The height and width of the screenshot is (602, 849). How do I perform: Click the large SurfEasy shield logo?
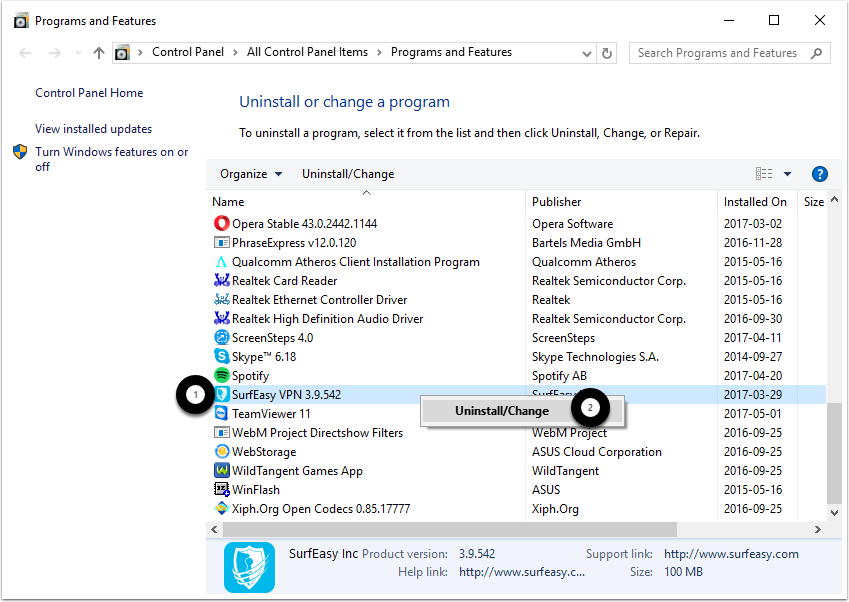coord(249,567)
